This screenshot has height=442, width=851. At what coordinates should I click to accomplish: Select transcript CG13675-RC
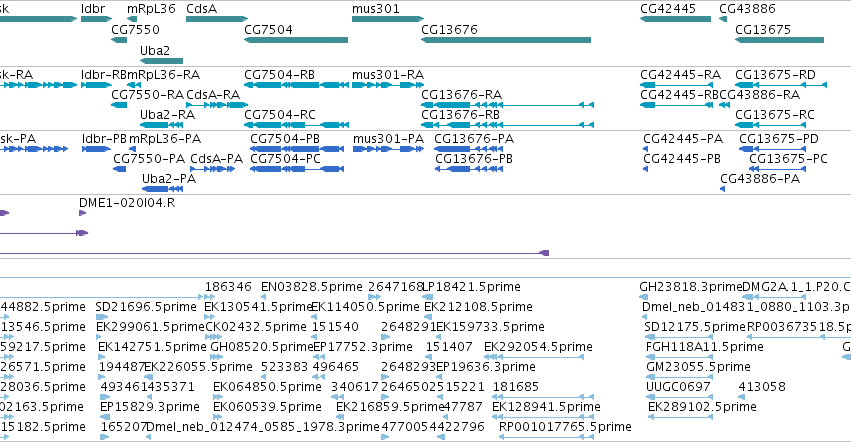[x=772, y=125]
